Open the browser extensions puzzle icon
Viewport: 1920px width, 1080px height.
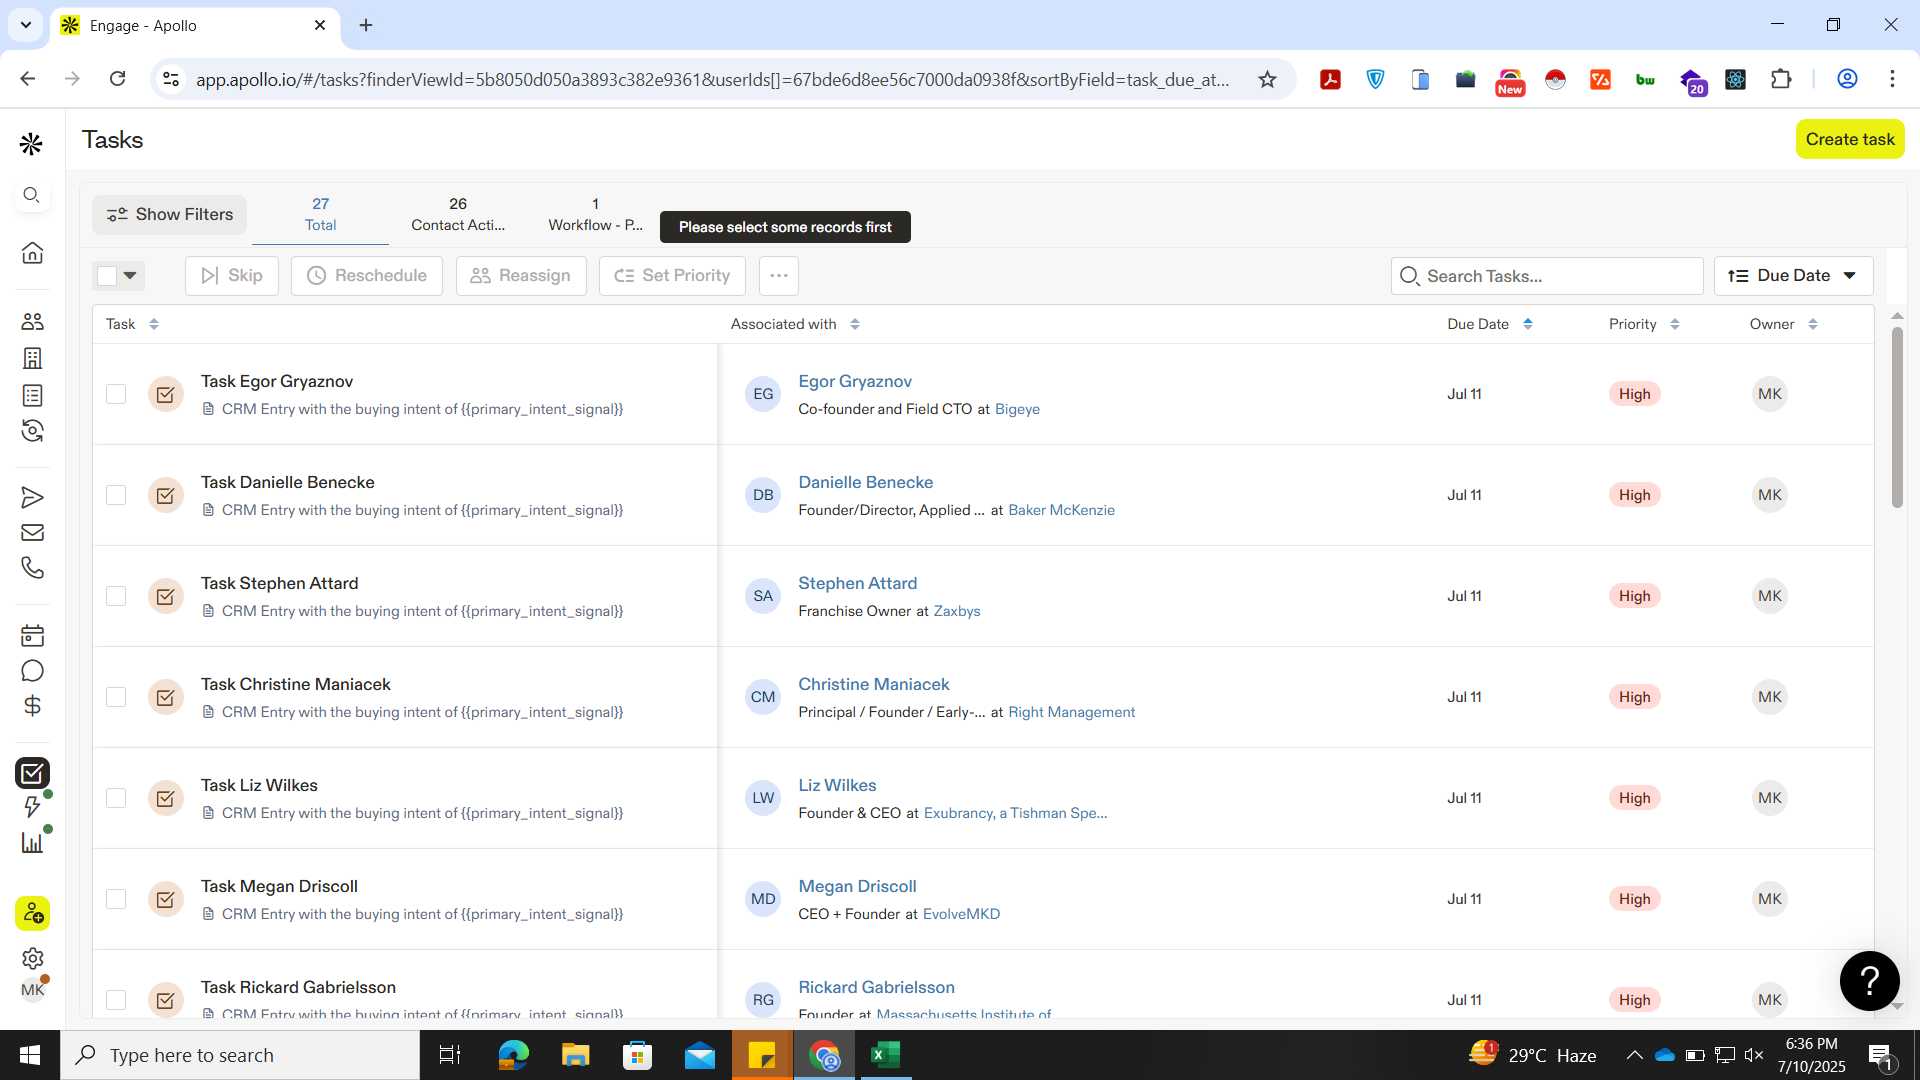tap(1781, 79)
